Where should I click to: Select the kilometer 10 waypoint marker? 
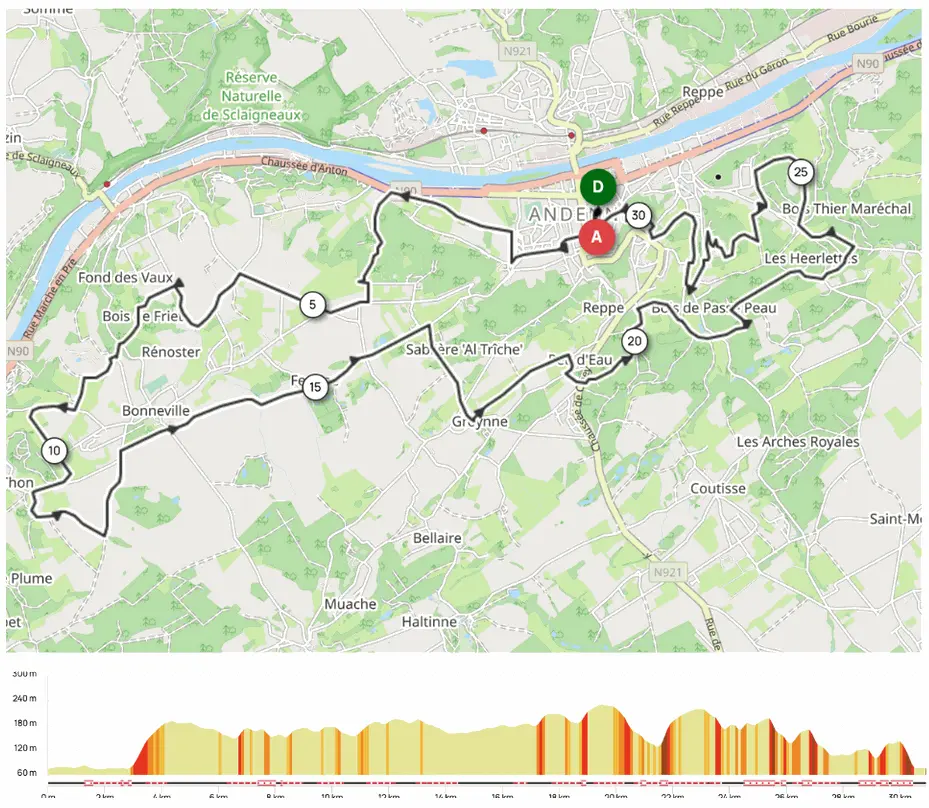(54, 451)
